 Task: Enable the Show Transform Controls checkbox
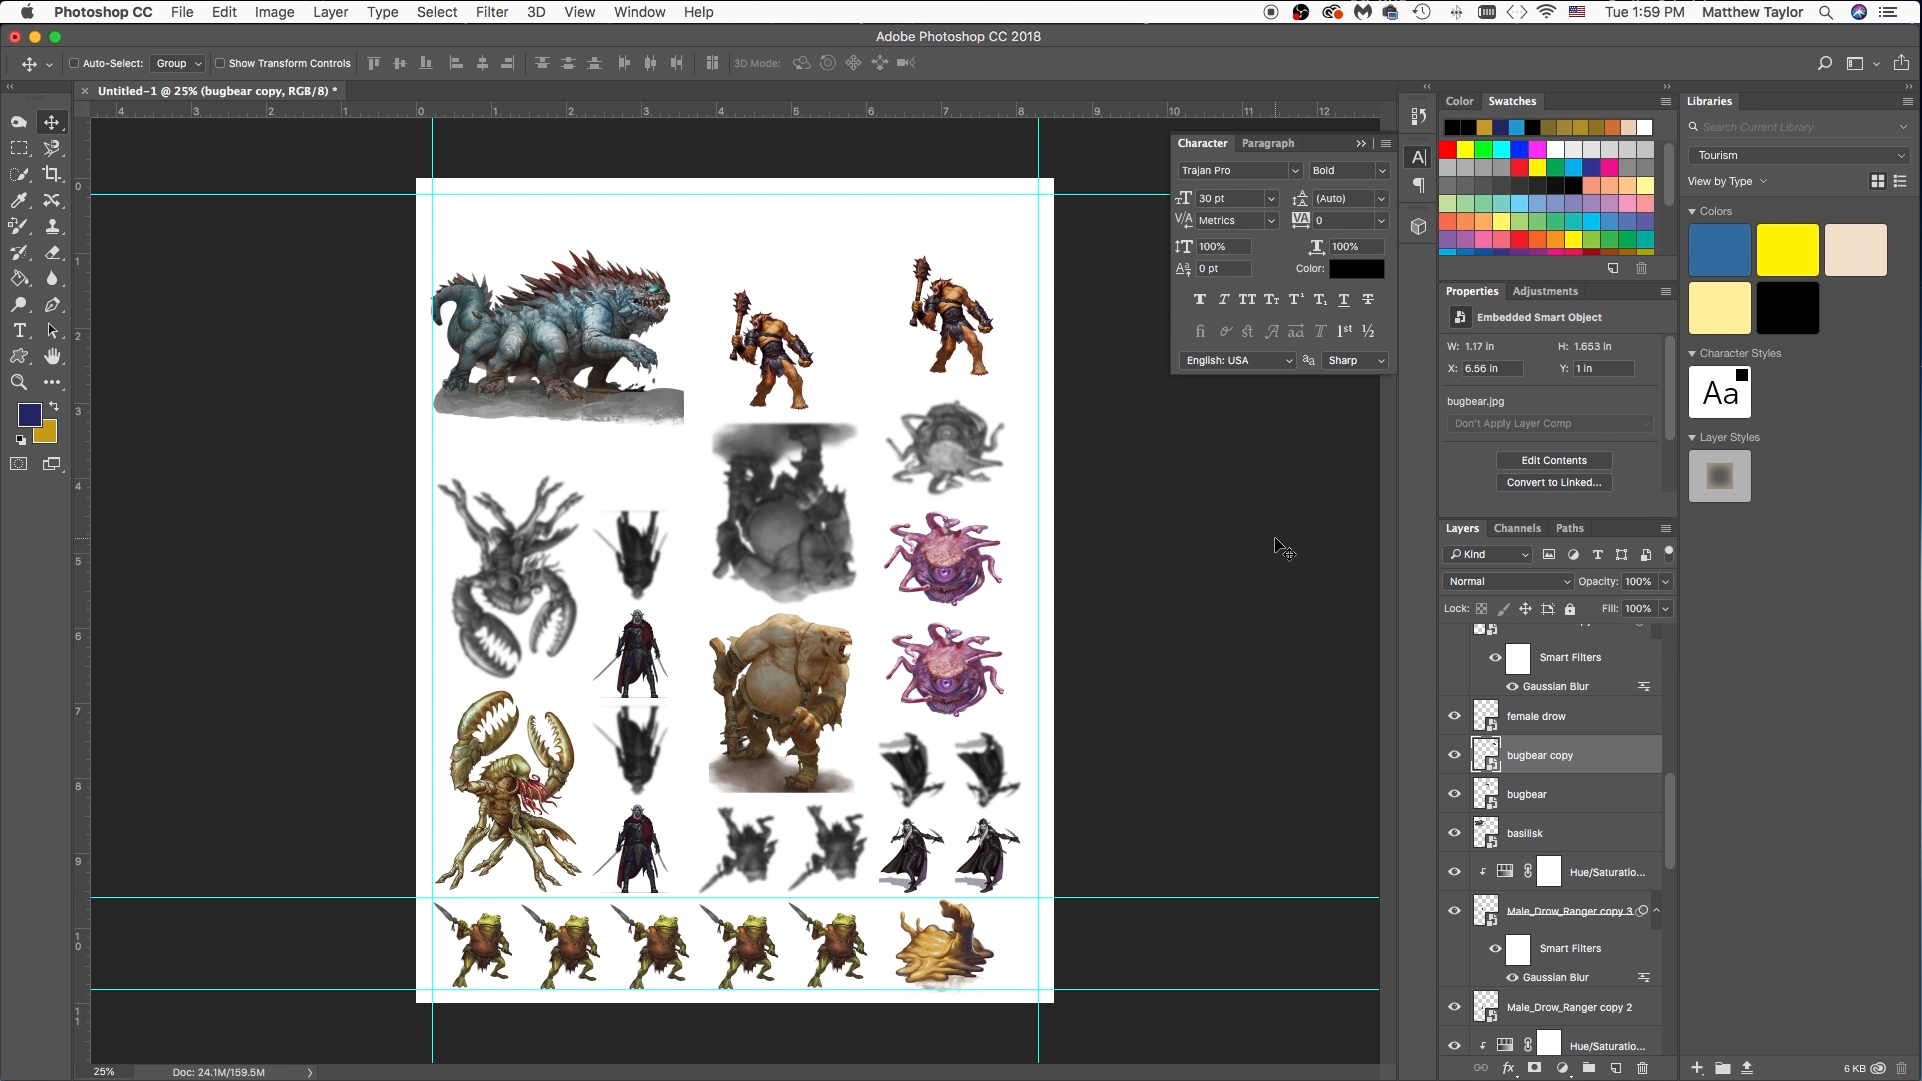point(222,63)
